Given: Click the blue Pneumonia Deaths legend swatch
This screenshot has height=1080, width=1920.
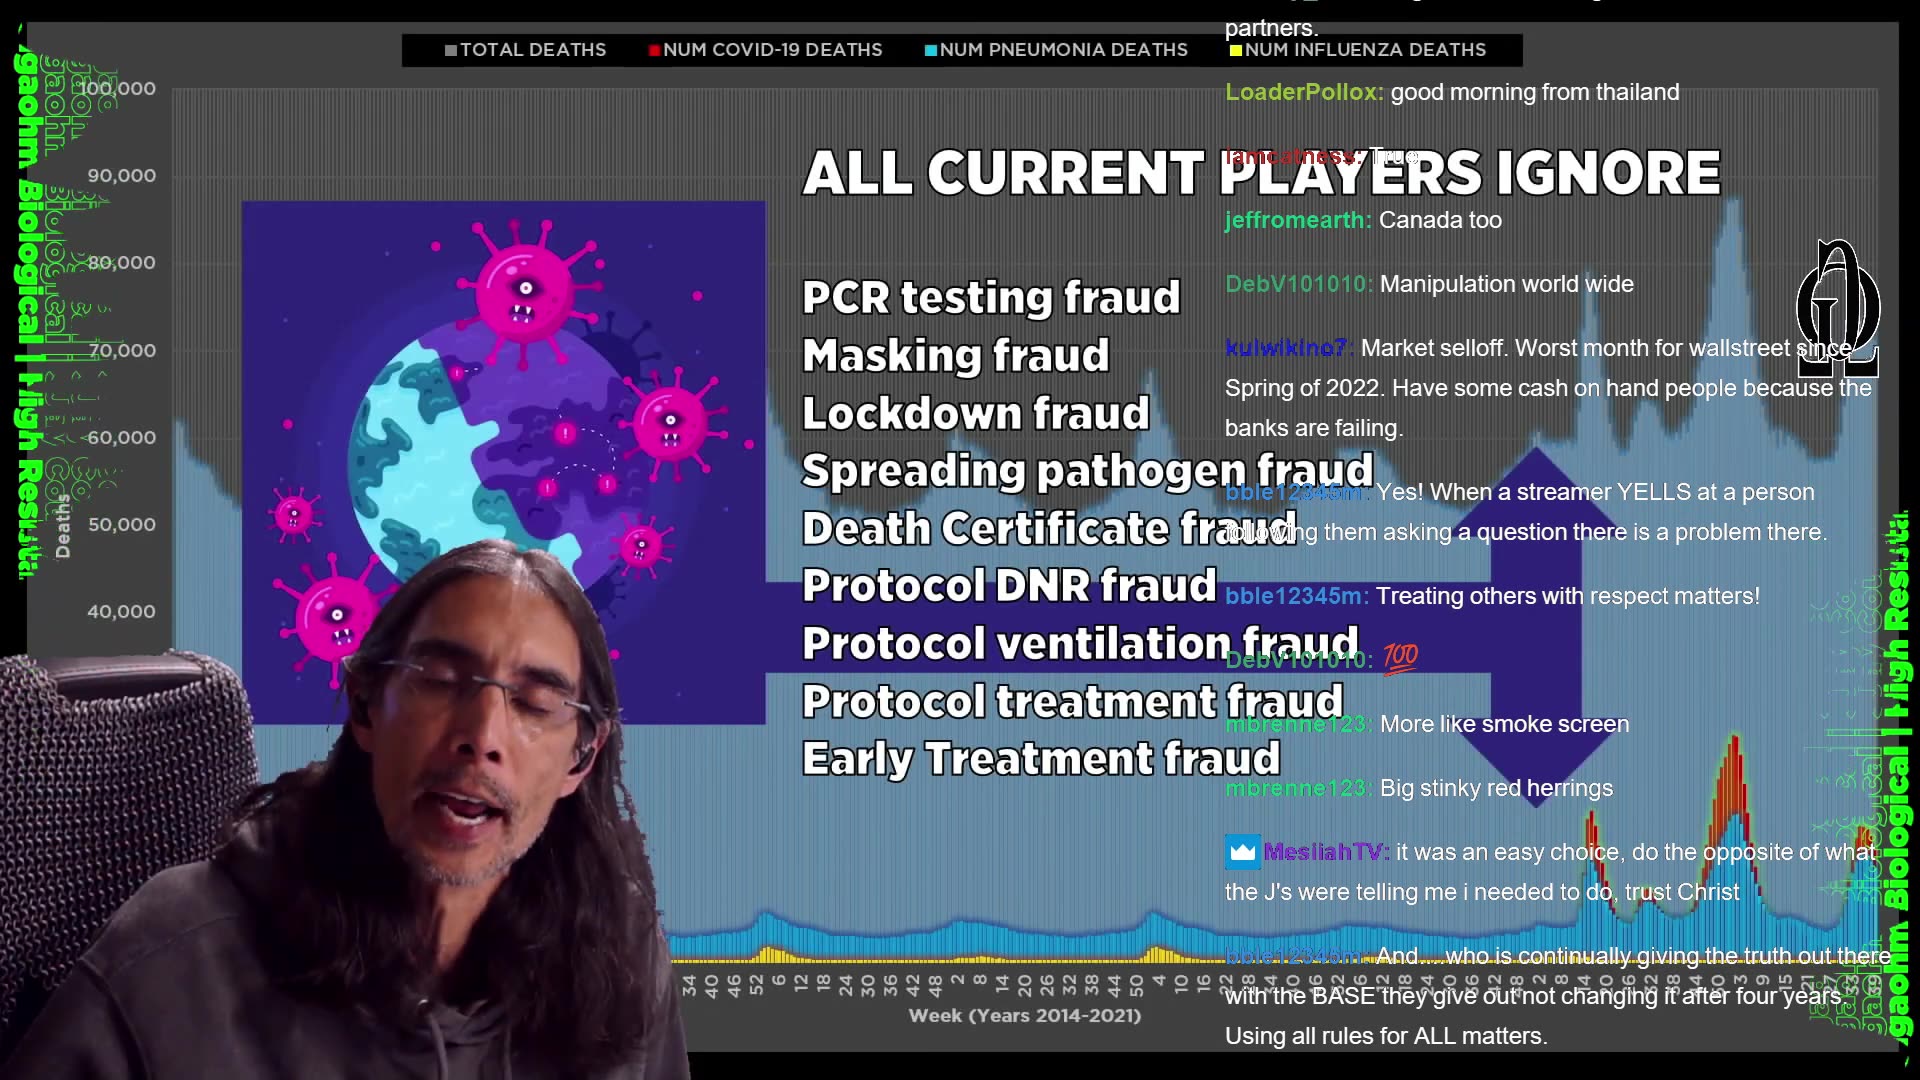Looking at the screenshot, I should 931,50.
